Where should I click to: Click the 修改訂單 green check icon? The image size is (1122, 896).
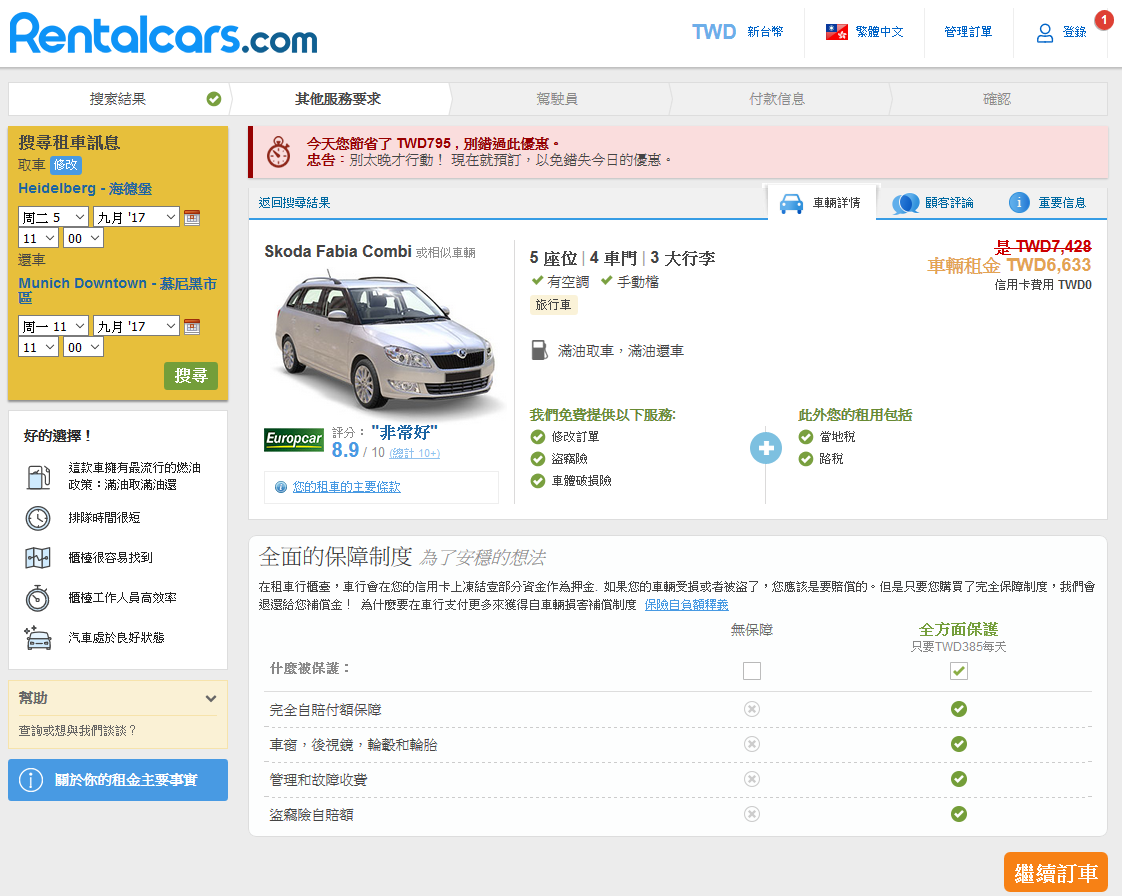point(538,437)
